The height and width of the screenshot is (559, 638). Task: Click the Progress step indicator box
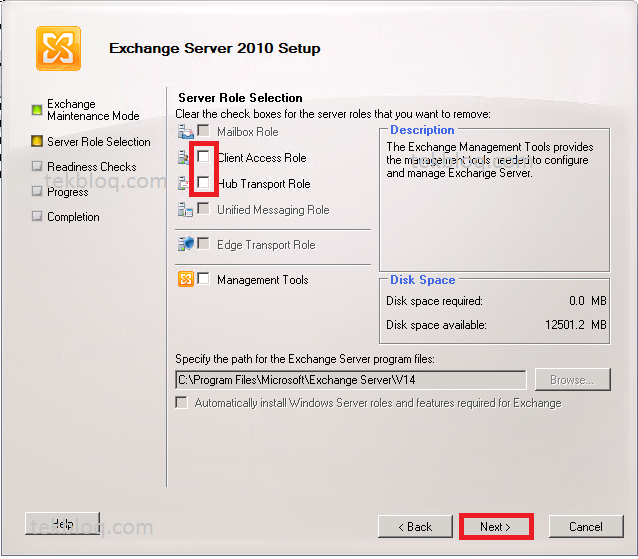[37, 191]
